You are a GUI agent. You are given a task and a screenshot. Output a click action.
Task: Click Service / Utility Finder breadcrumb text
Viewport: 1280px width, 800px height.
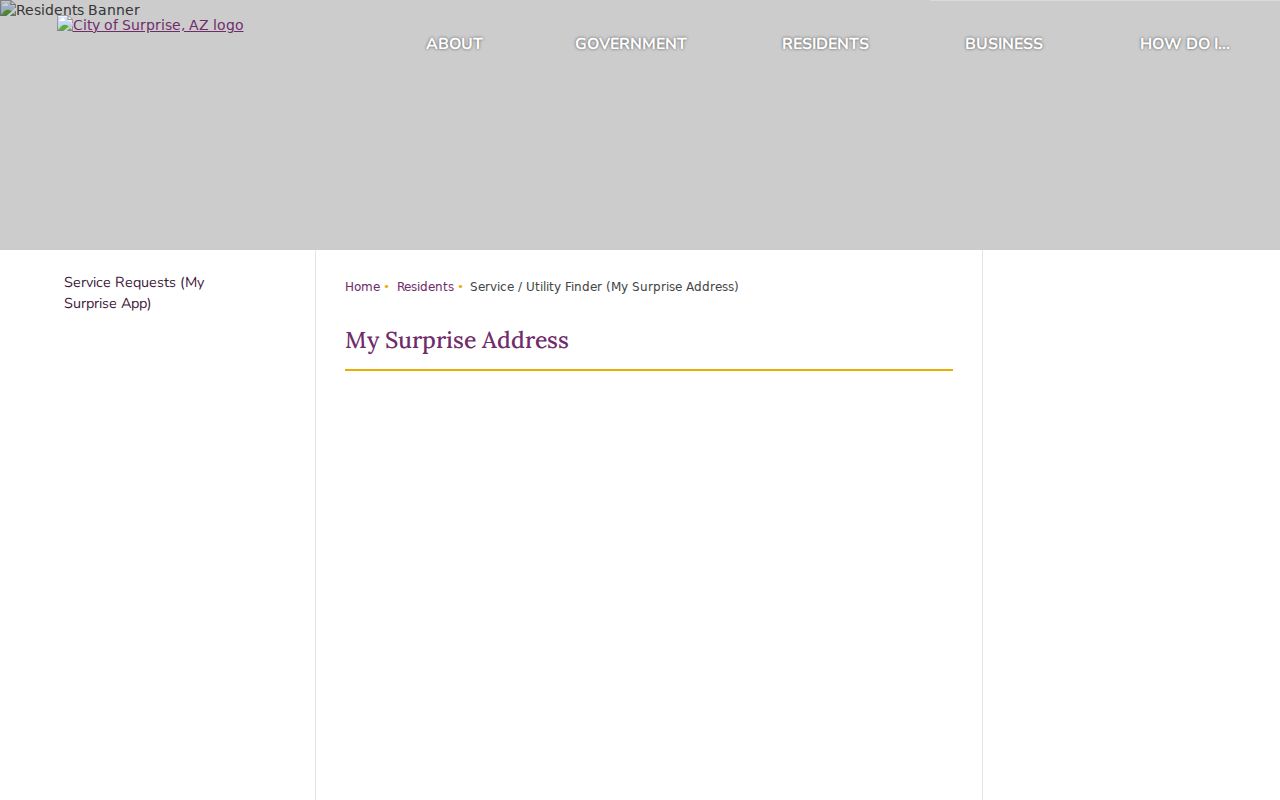point(604,287)
